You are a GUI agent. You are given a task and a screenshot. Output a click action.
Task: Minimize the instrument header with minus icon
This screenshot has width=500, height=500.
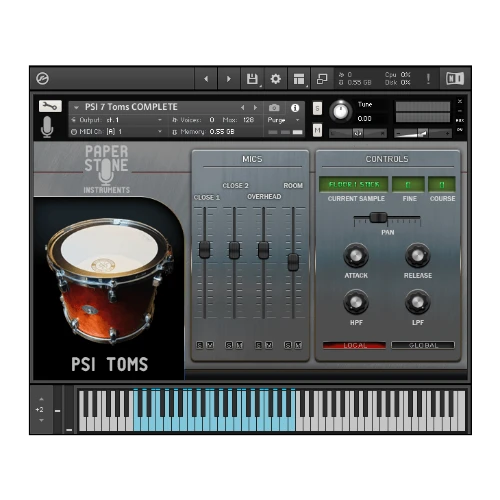[x=460, y=111]
